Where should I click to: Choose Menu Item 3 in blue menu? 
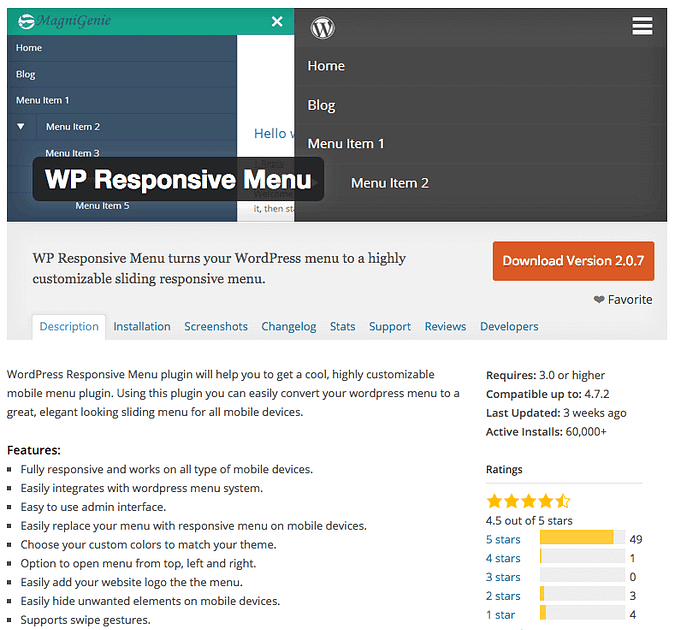72,153
